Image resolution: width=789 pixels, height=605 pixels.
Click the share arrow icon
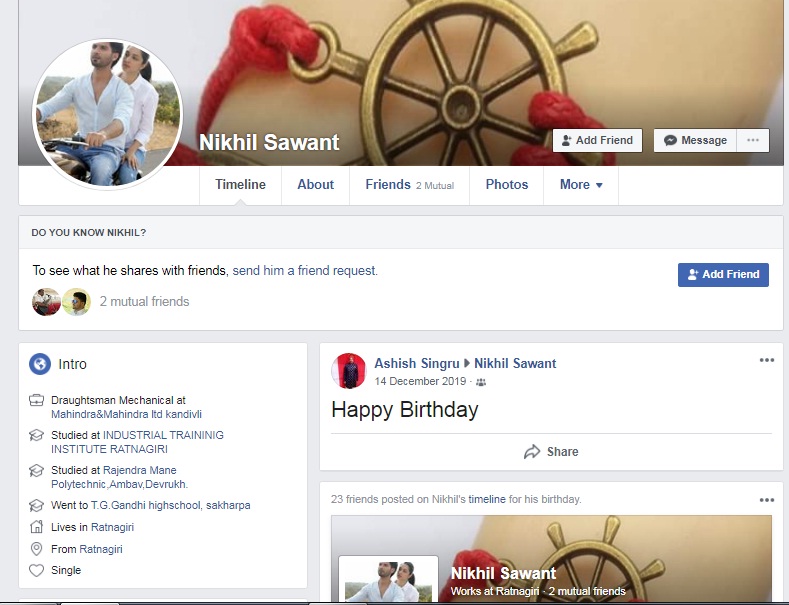pos(532,452)
